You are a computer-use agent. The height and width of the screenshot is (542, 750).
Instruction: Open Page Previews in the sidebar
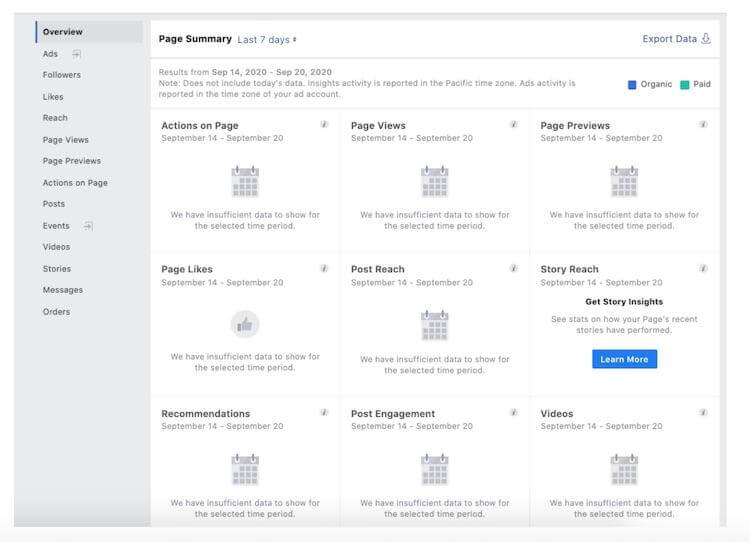72,161
